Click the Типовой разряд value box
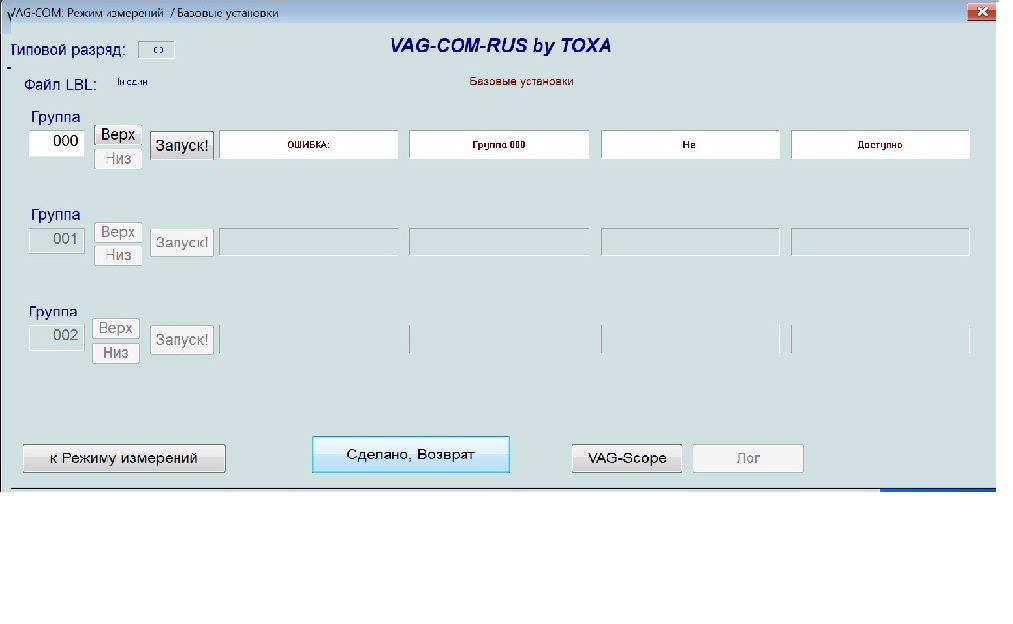The image size is (1013, 624). point(156,50)
